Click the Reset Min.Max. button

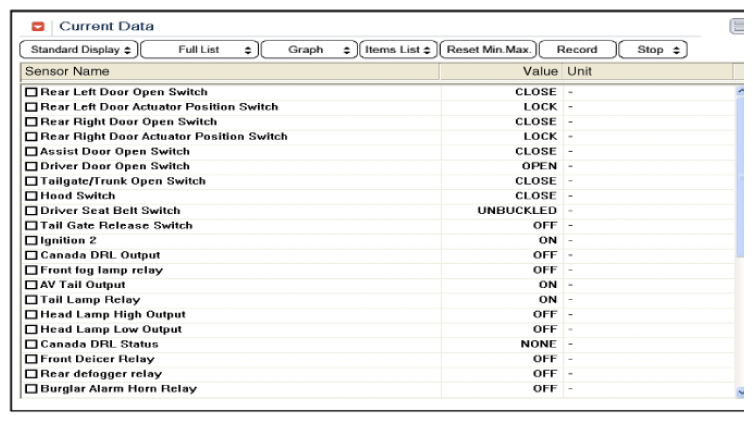[488, 49]
